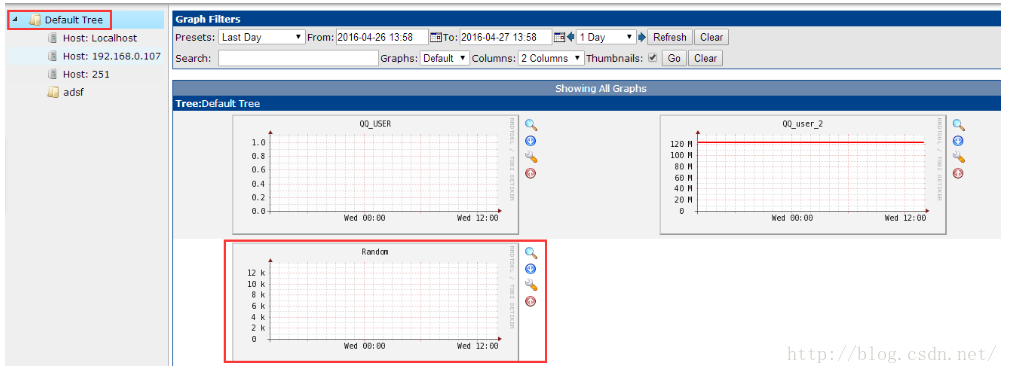Select Host: 192.168.0.107 in the tree
Viewport: 1009px width, 374px height.
pos(111,56)
